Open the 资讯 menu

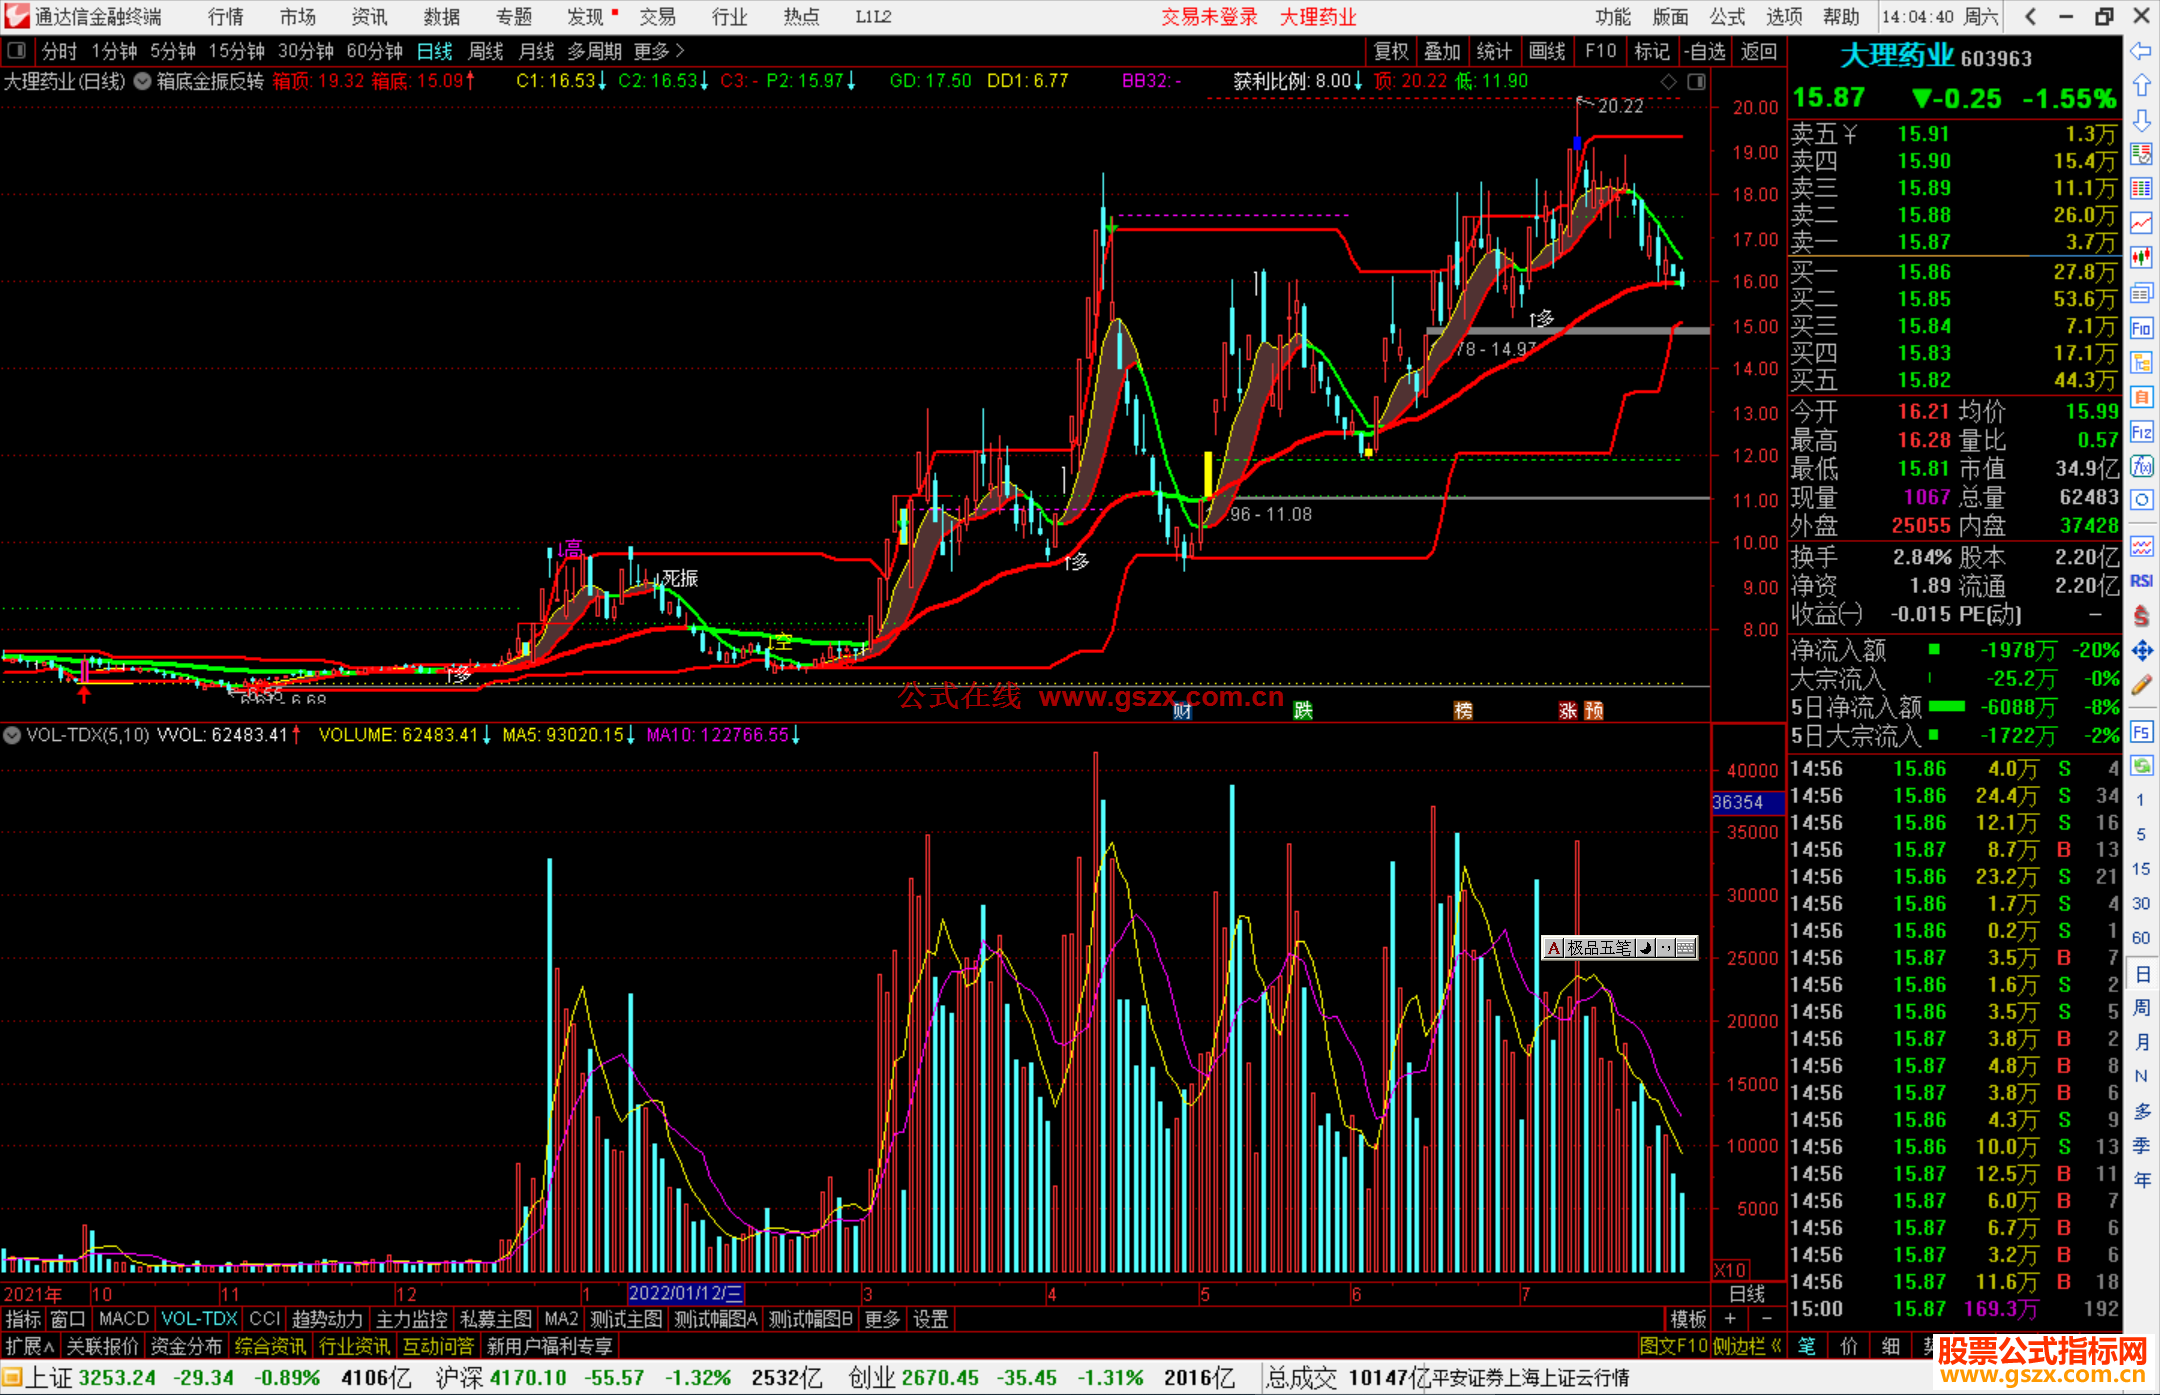point(369,17)
